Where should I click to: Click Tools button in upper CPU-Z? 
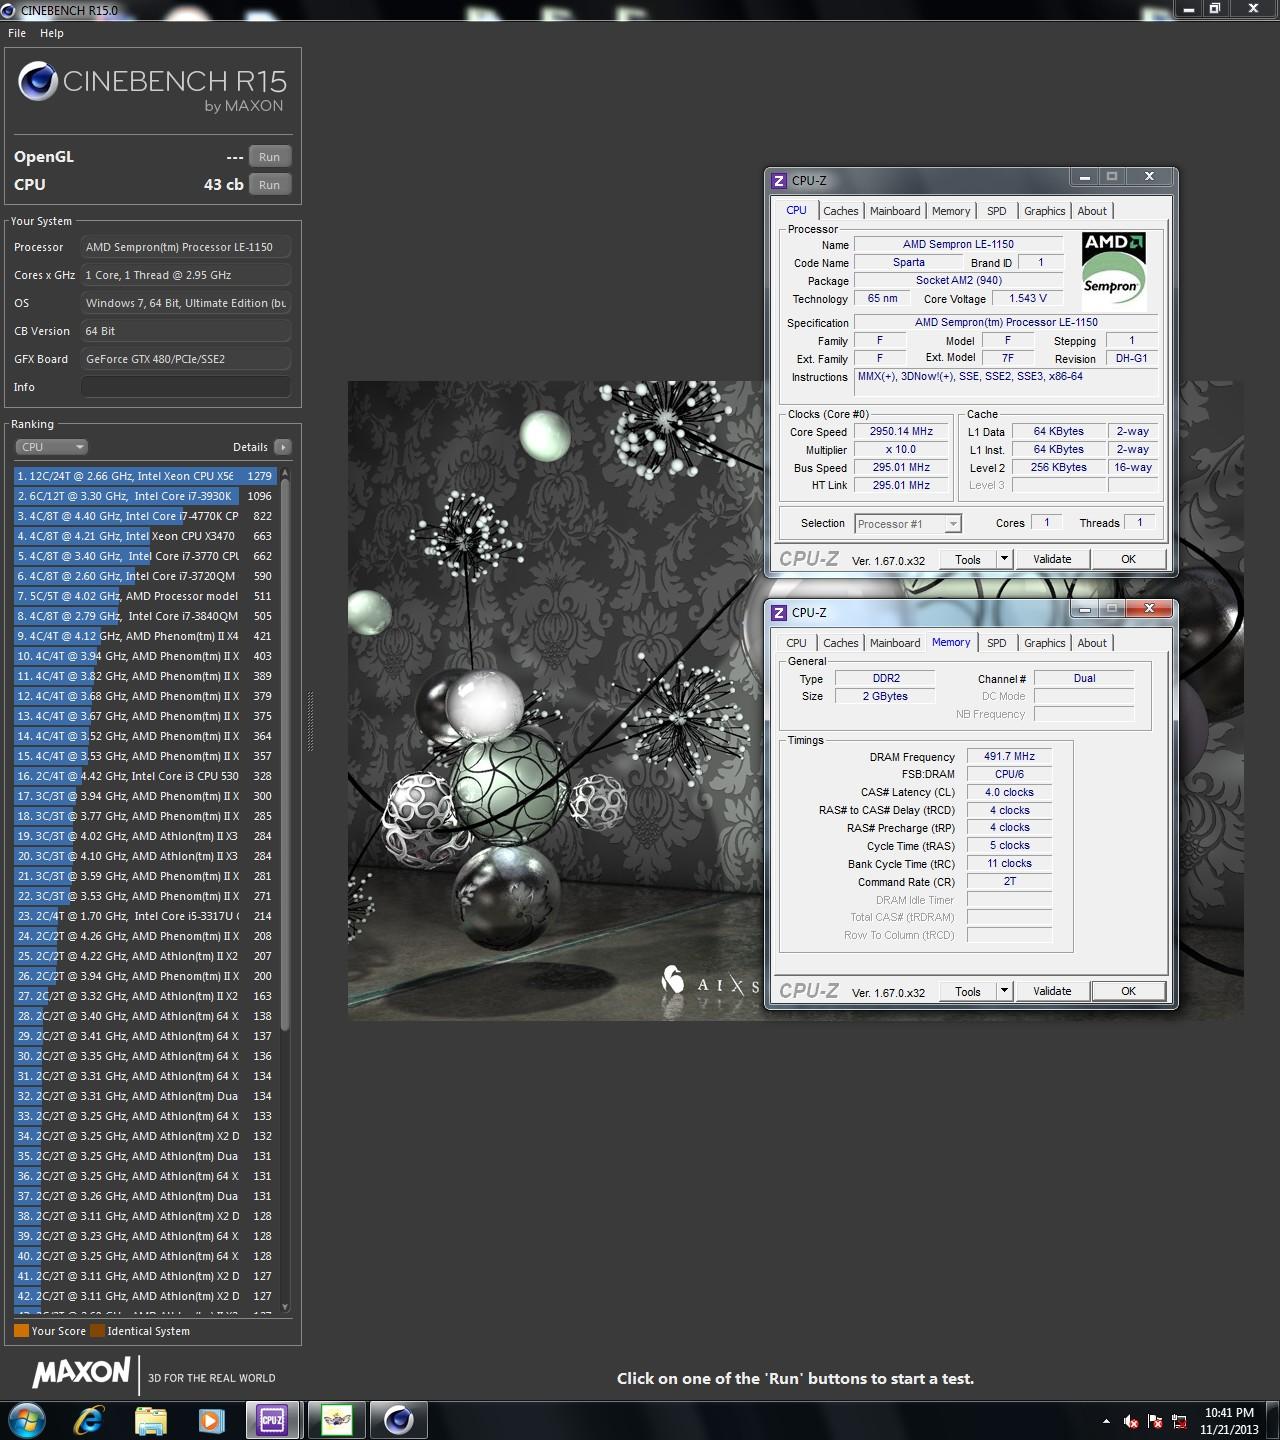click(968, 560)
